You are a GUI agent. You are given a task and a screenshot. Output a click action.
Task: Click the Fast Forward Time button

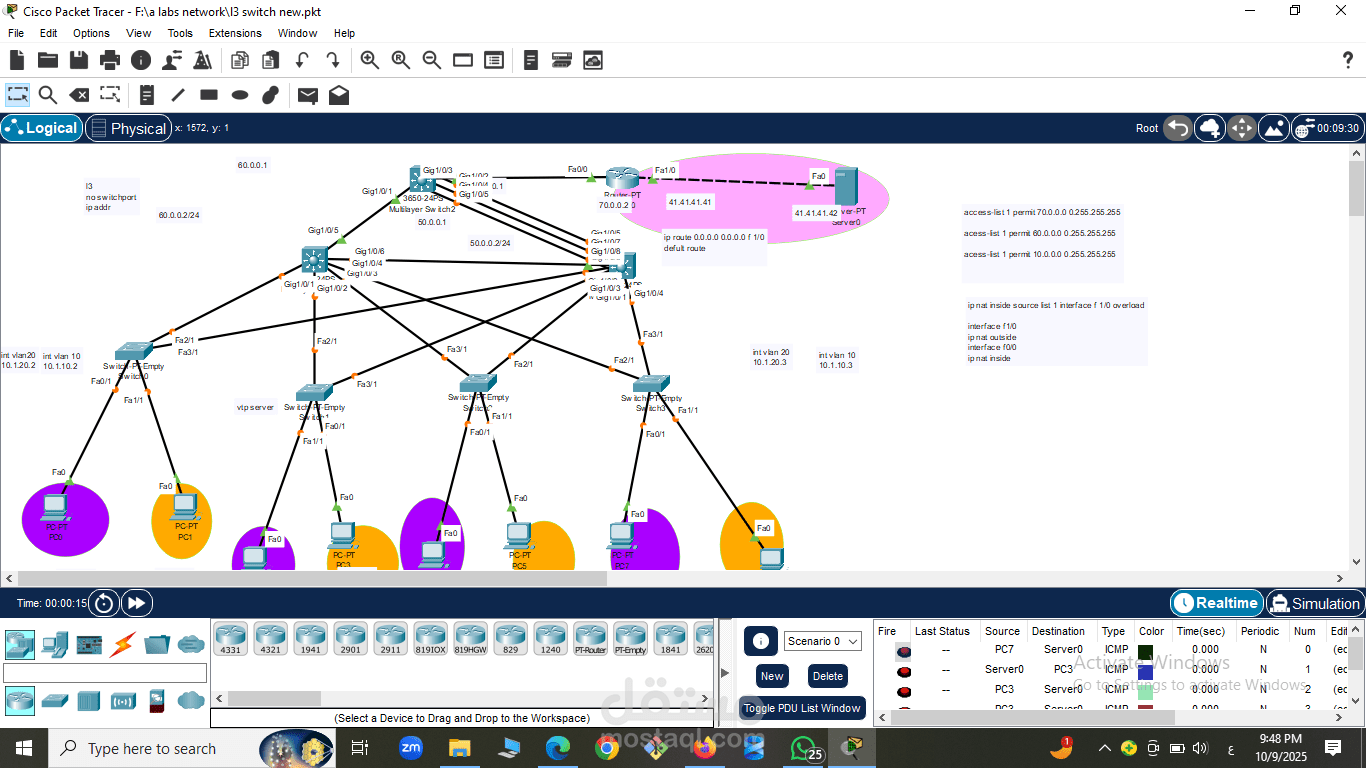click(x=137, y=603)
